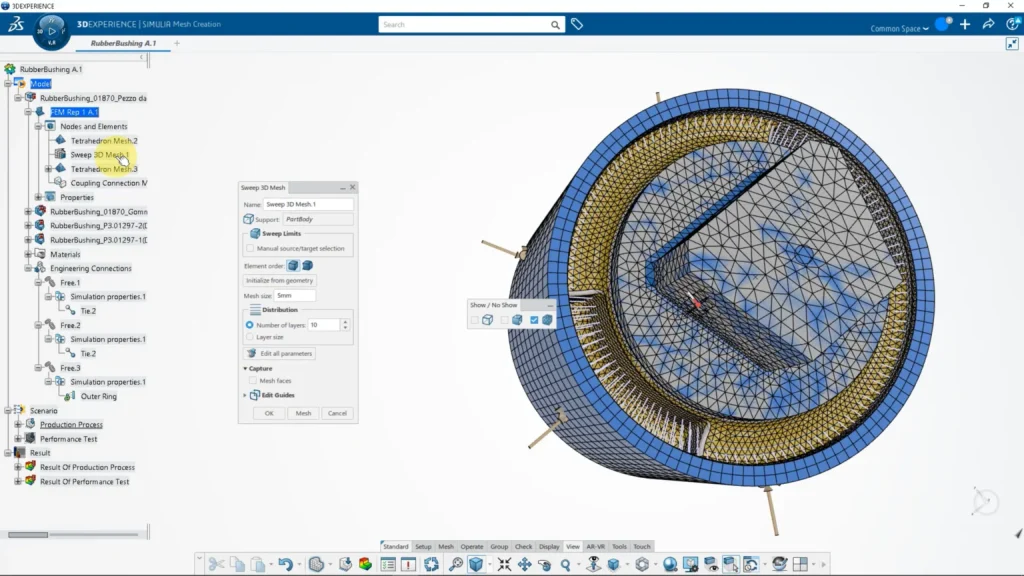Open the RubberBushing A.1 tab
This screenshot has height=576, width=1024.
click(x=123, y=43)
